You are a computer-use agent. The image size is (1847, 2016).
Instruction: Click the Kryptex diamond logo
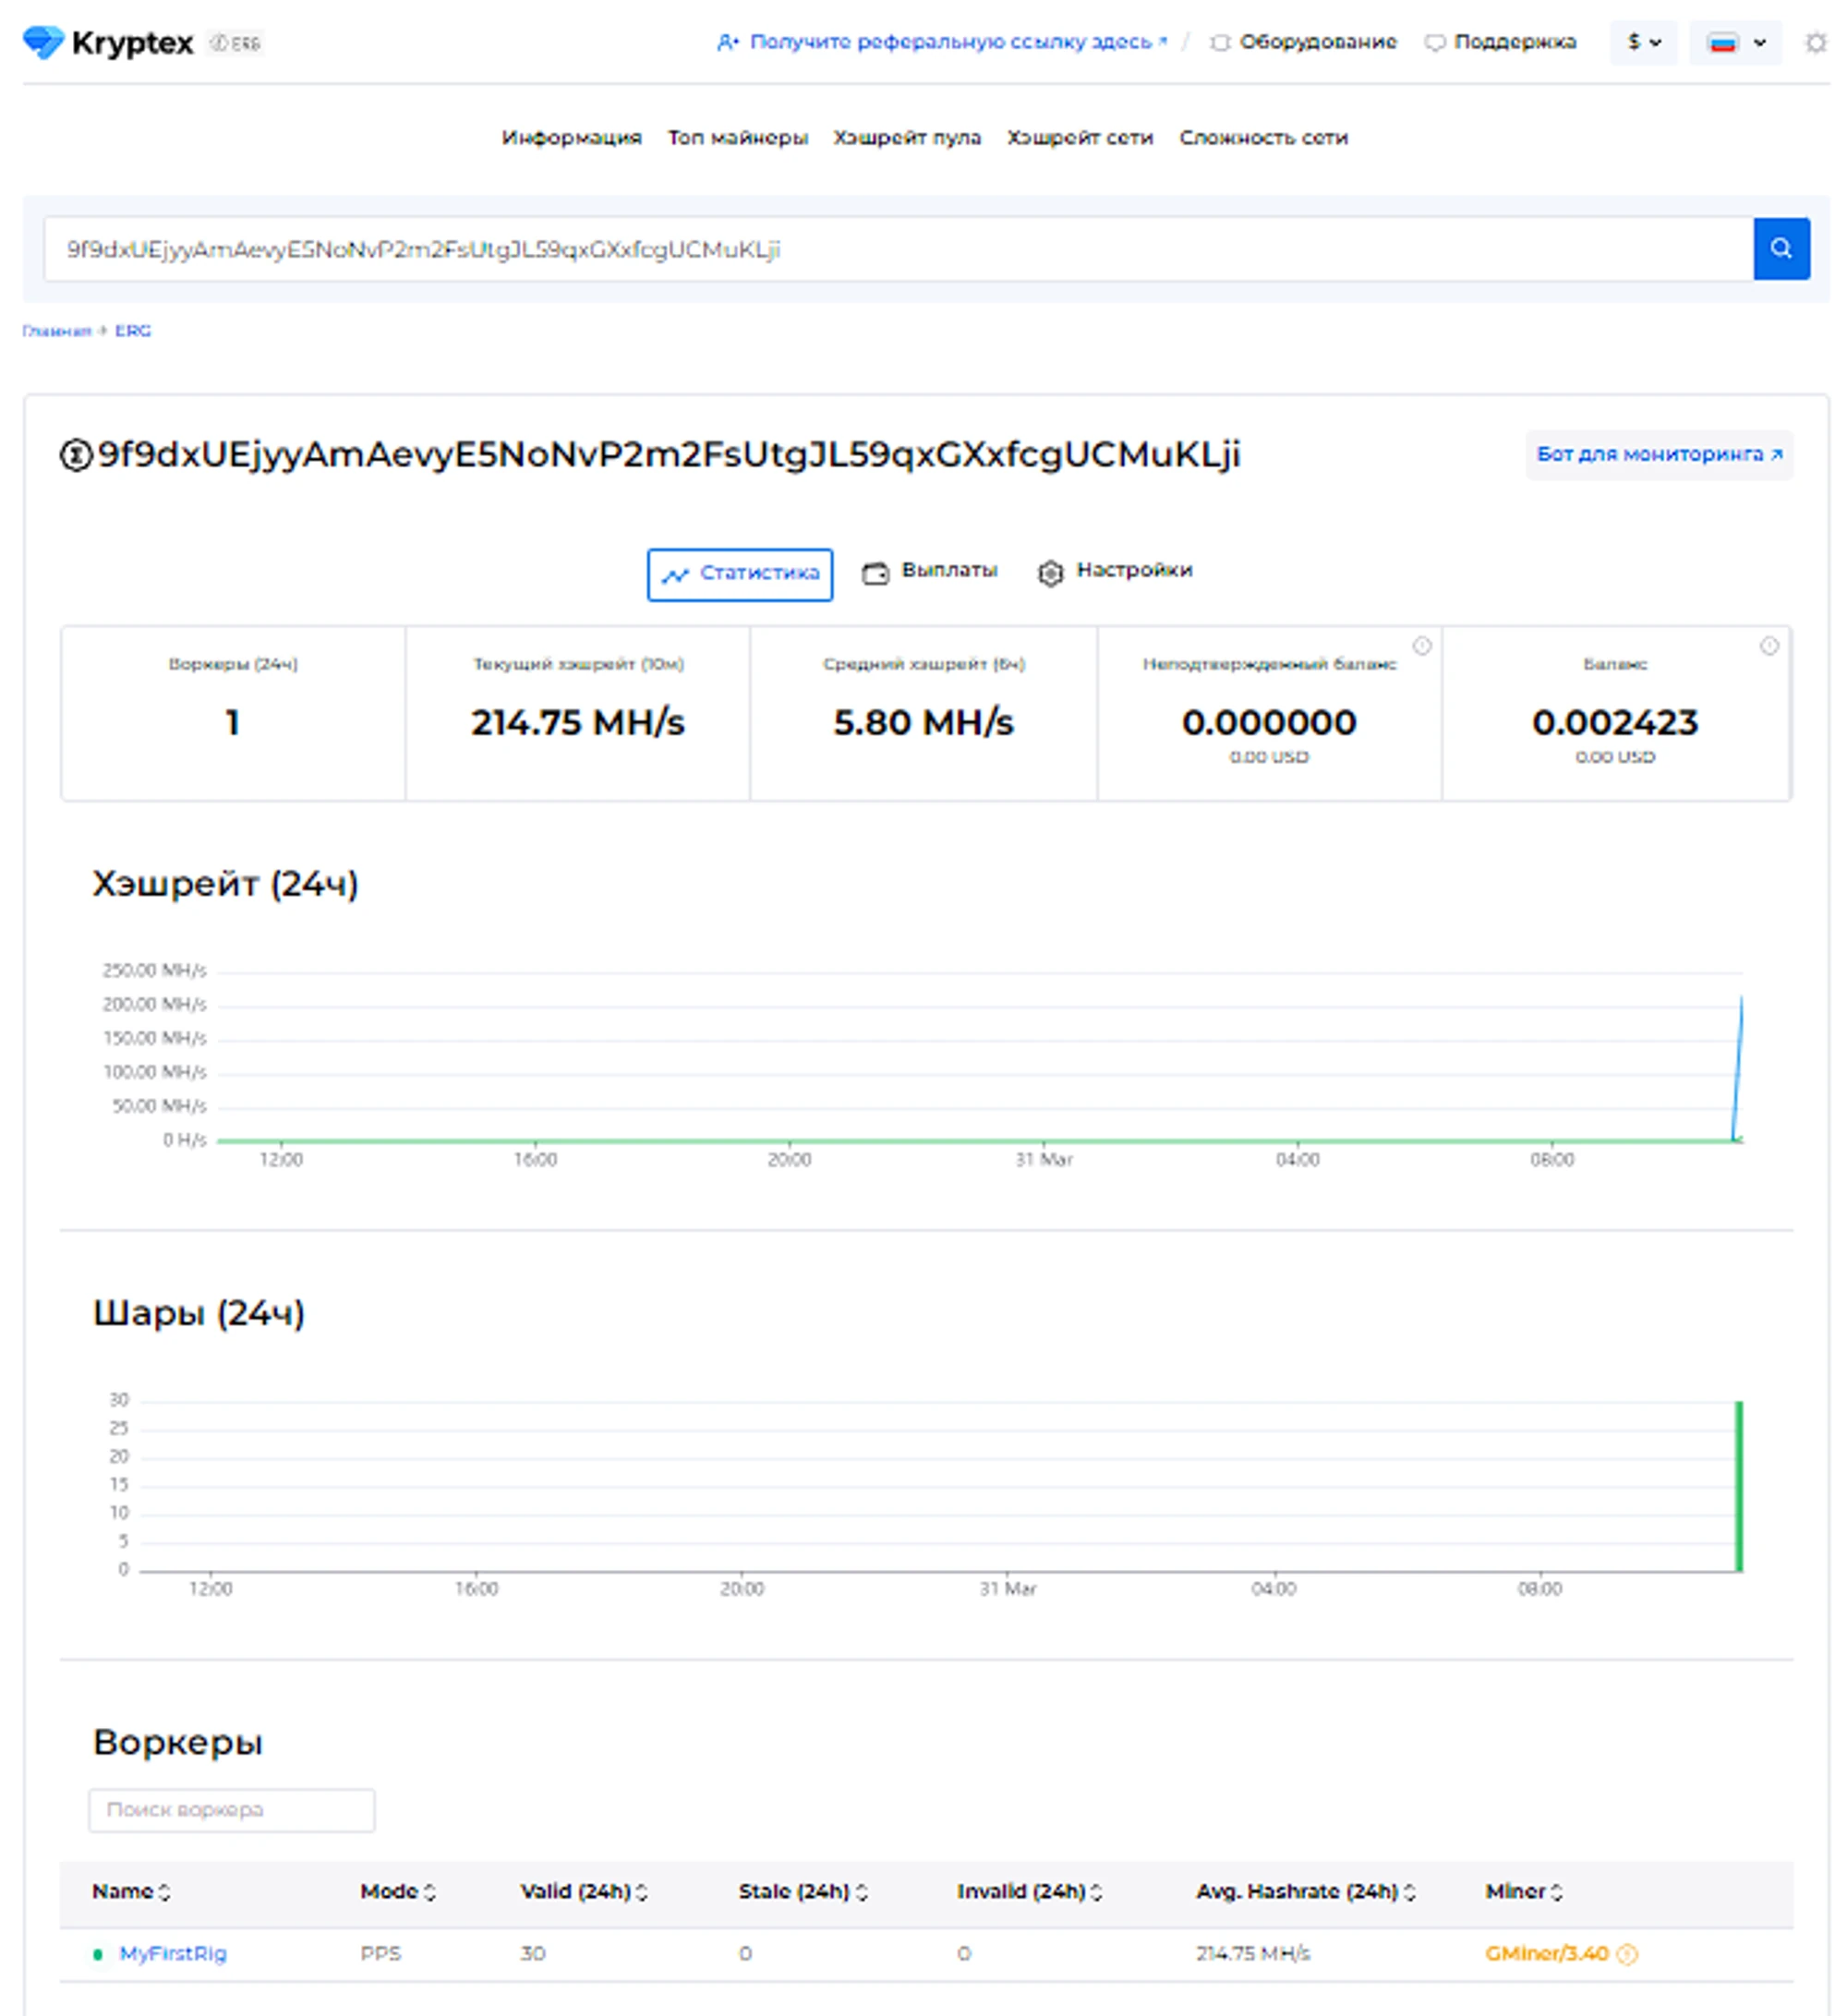tap(43, 42)
